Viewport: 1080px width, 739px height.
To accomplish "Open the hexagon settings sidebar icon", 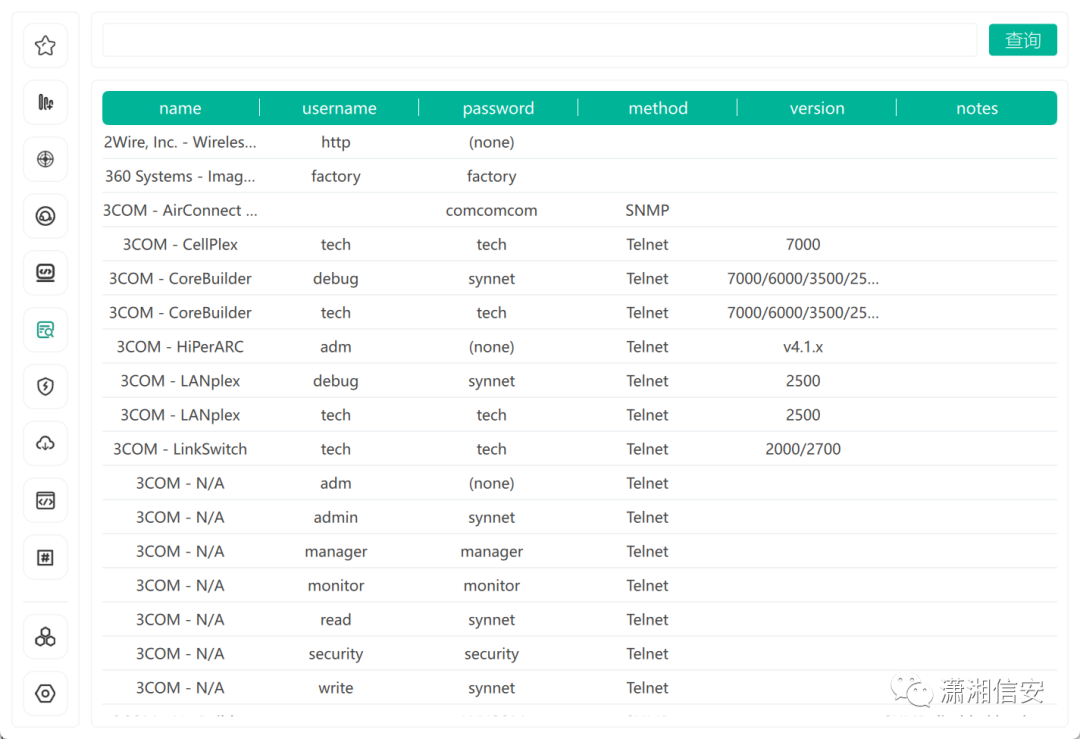I will coord(45,694).
